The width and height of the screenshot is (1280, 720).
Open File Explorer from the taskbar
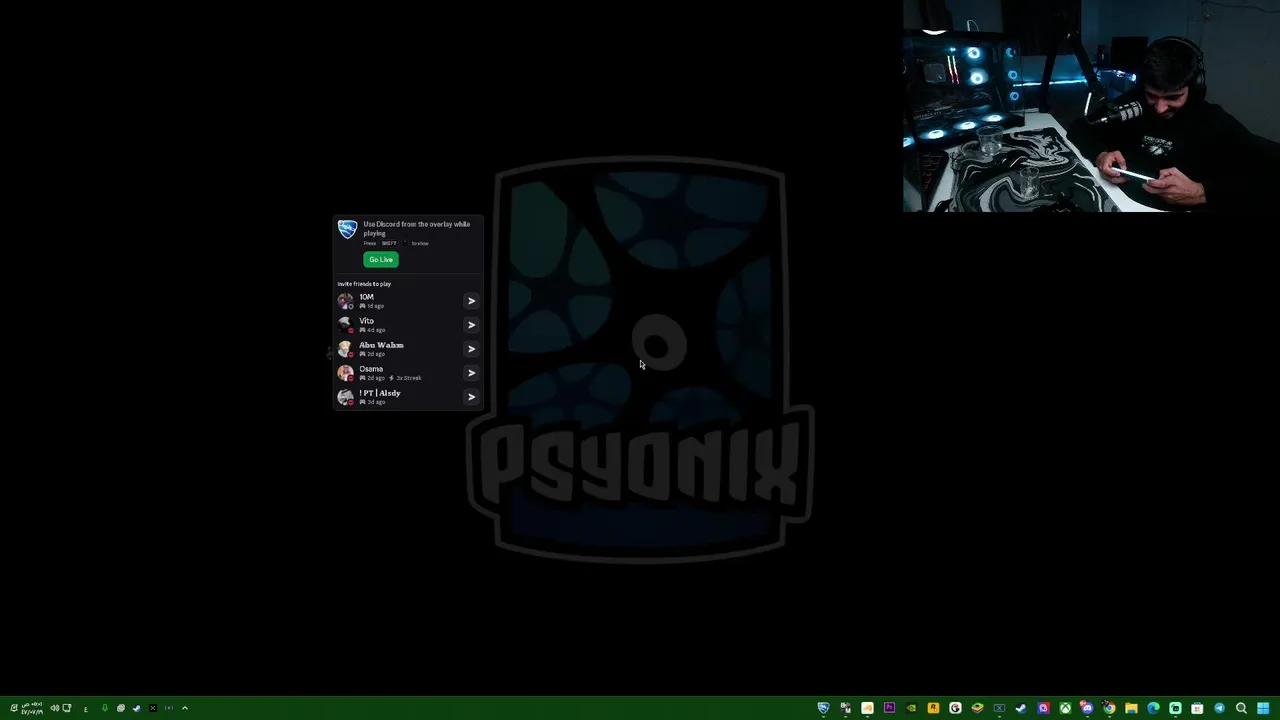click(1131, 708)
